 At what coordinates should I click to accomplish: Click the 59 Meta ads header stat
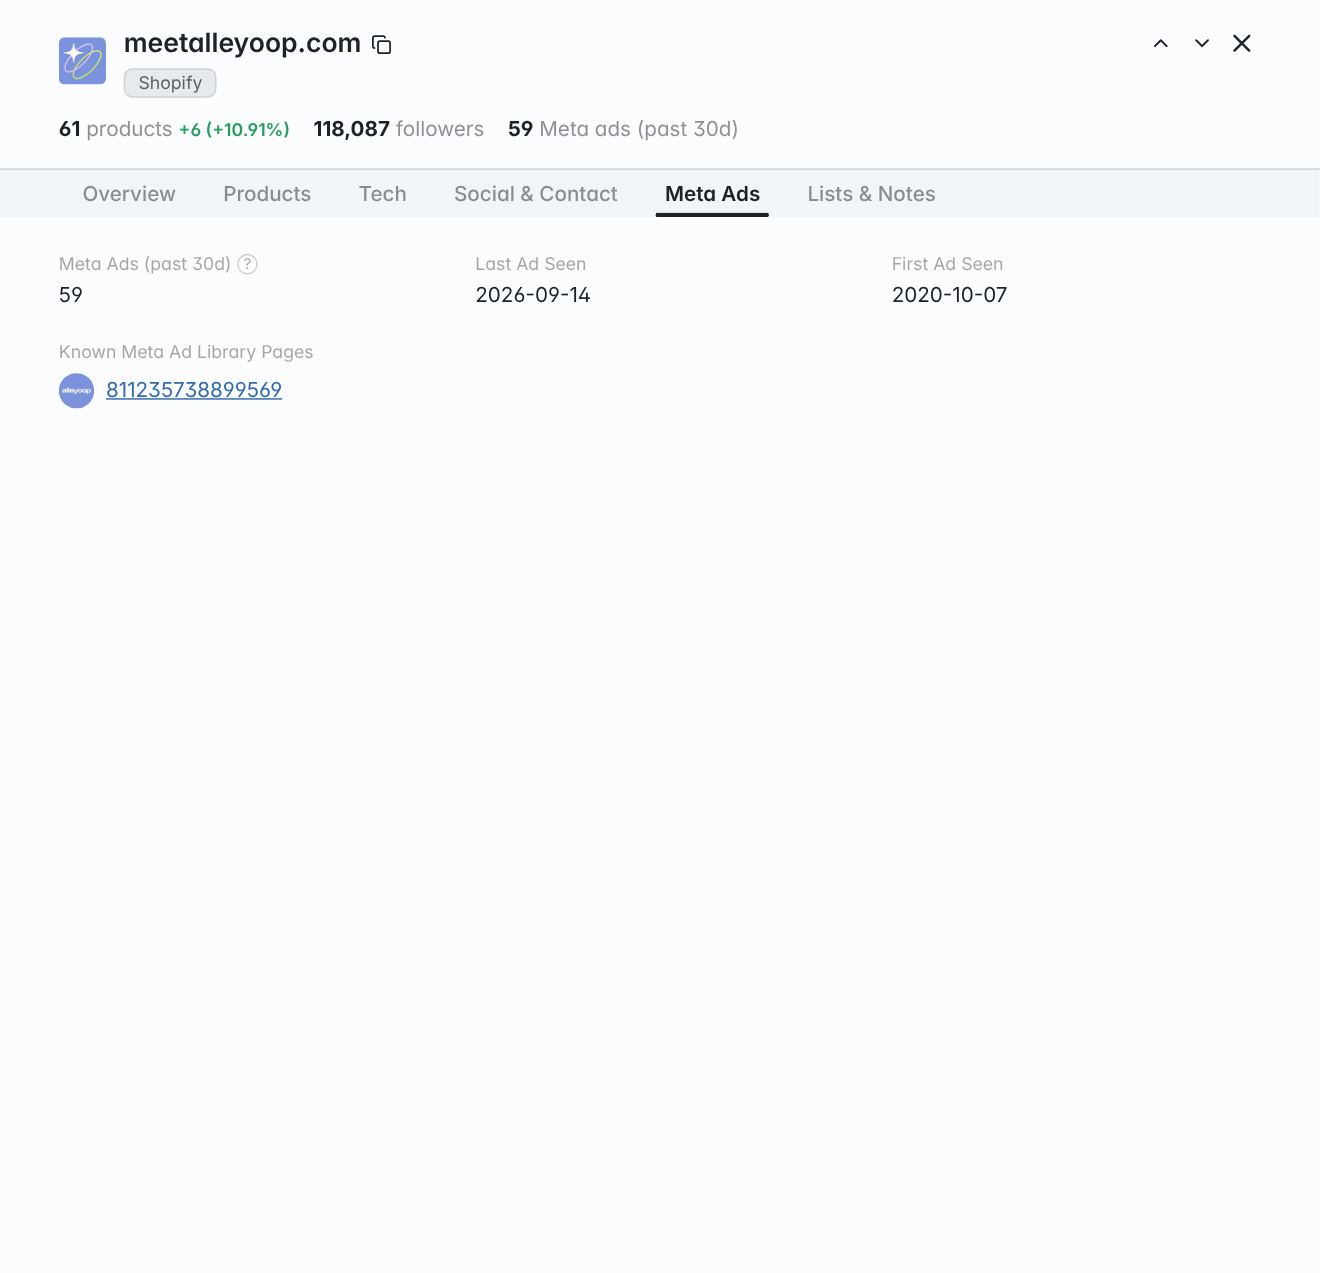click(623, 129)
